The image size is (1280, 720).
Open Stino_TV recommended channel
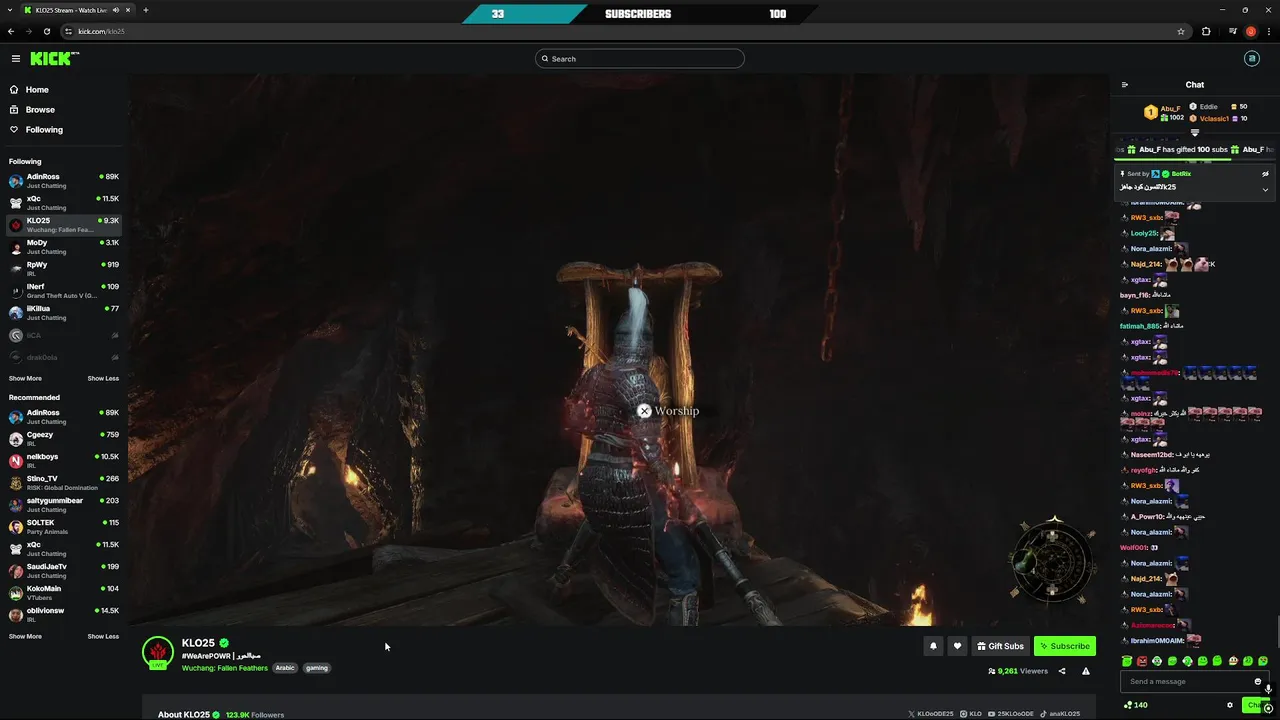click(x=64, y=483)
